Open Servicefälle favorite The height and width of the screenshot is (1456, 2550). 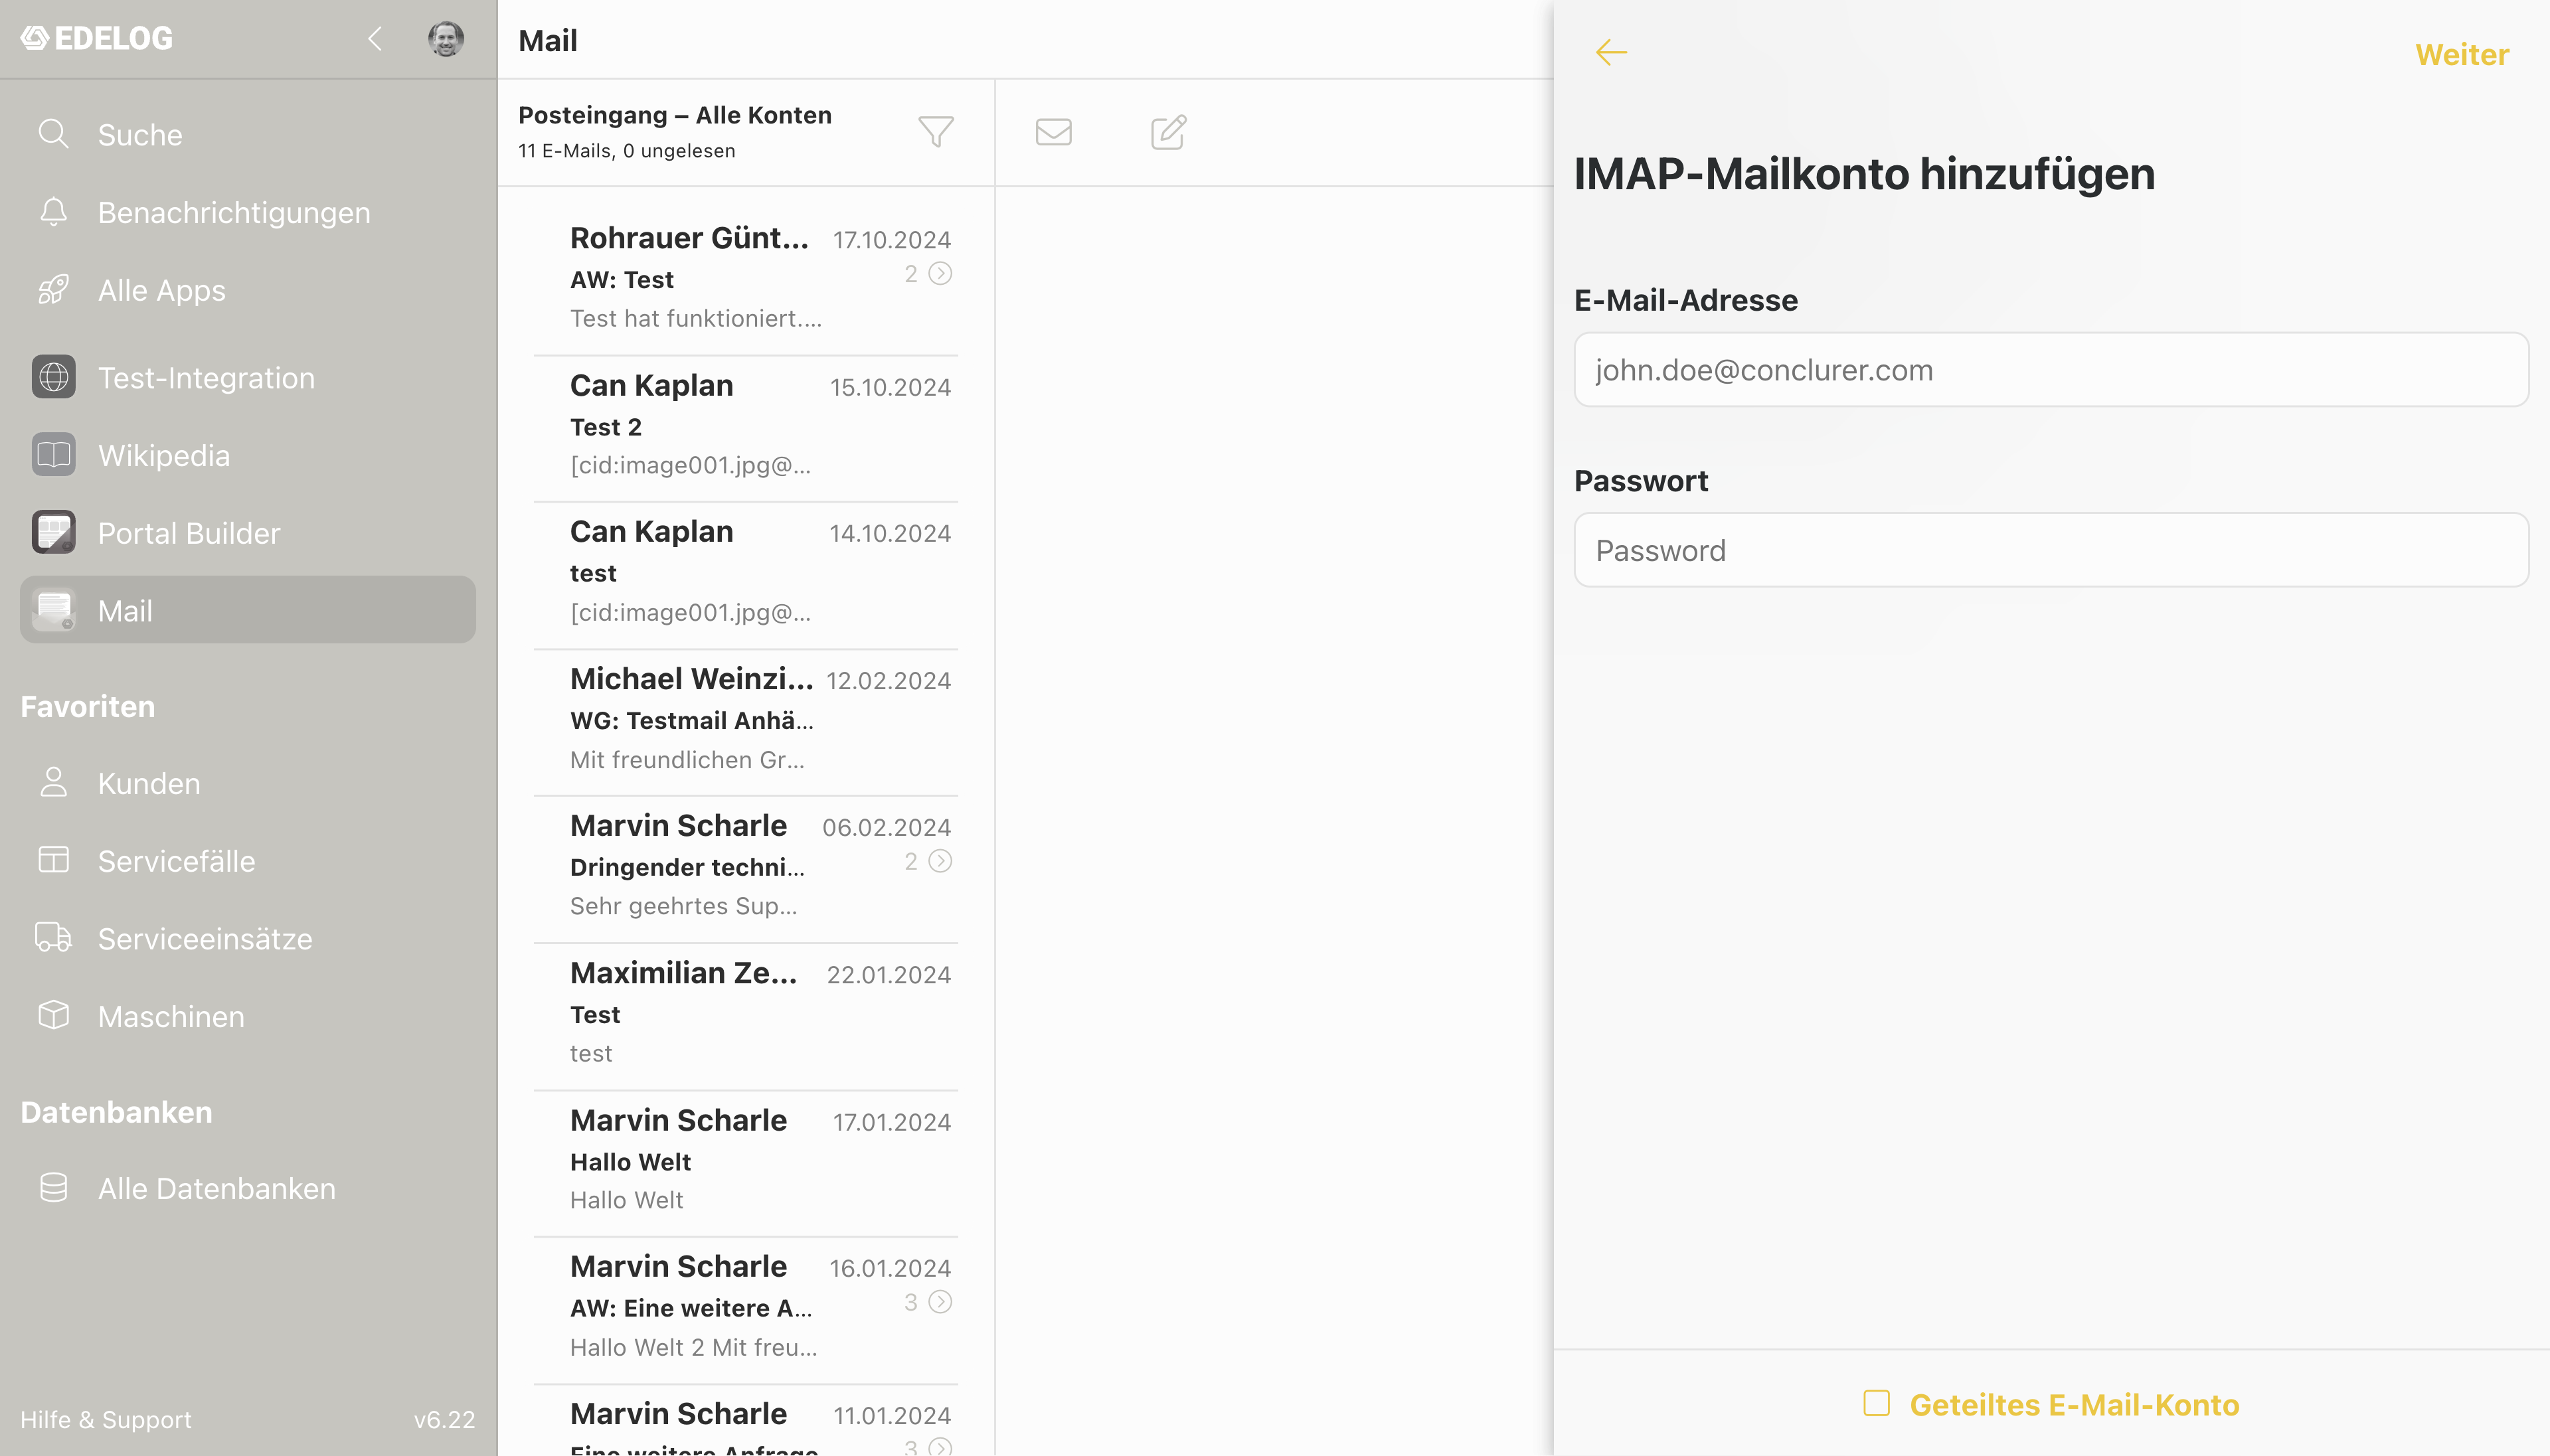[247, 861]
